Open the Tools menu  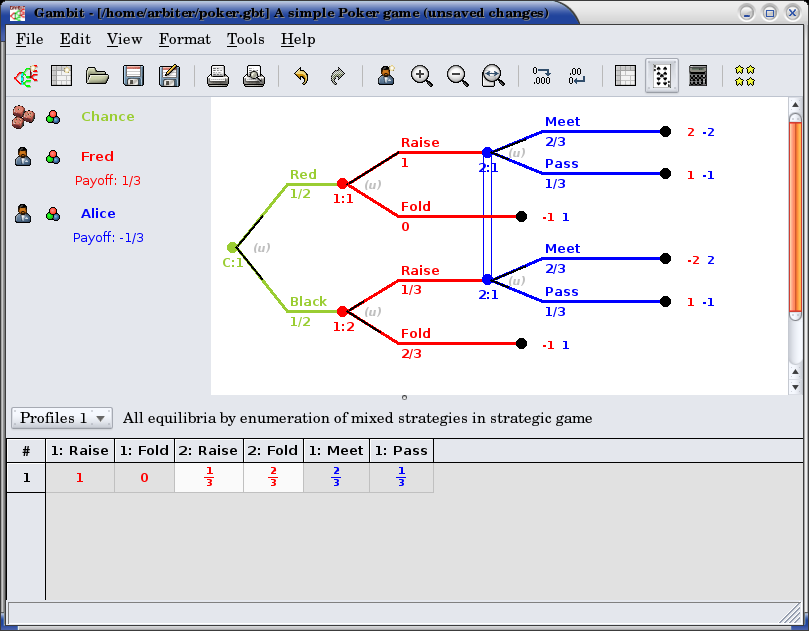(x=245, y=39)
